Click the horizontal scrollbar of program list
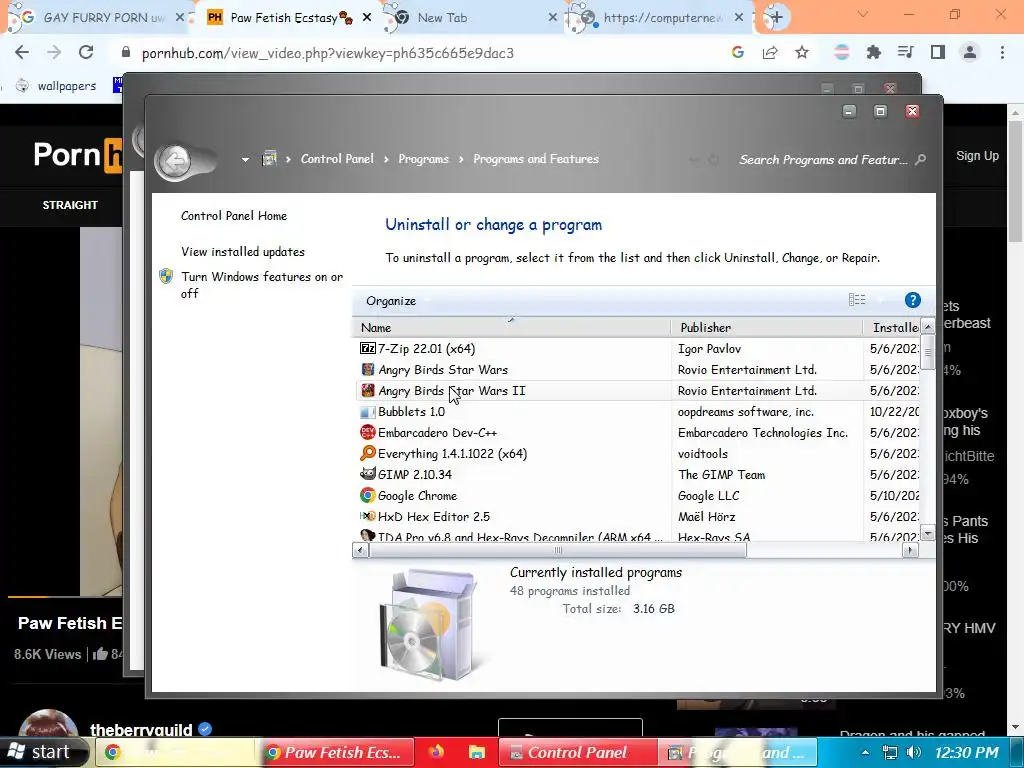The image size is (1024, 768). click(x=557, y=551)
